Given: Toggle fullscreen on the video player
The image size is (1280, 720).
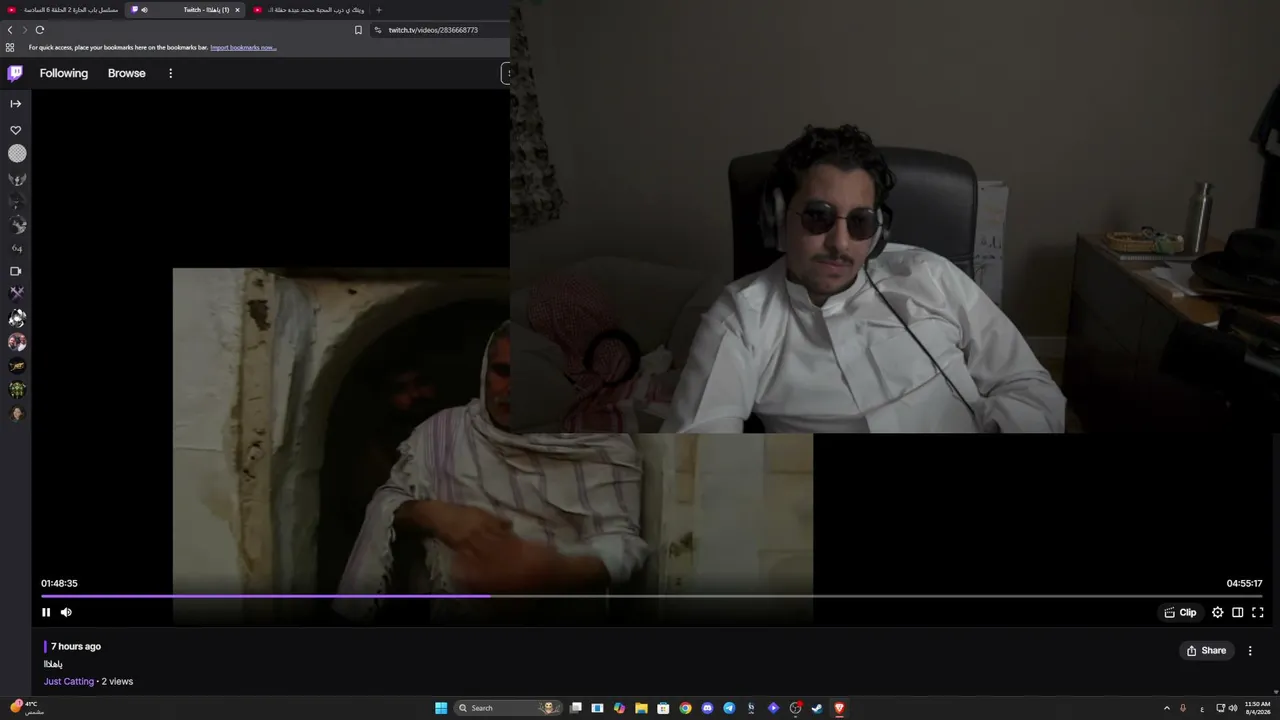Looking at the screenshot, I should pos(1258,612).
